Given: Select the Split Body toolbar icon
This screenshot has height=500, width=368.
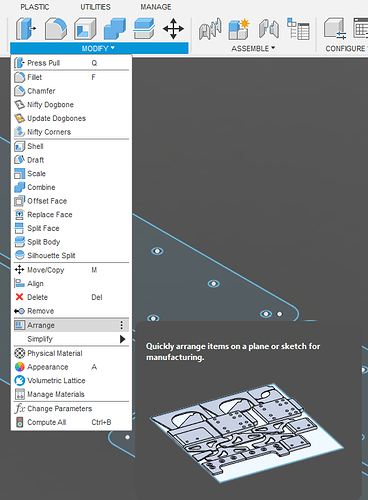Looking at the screenshot, I should (x=144, y=29).
